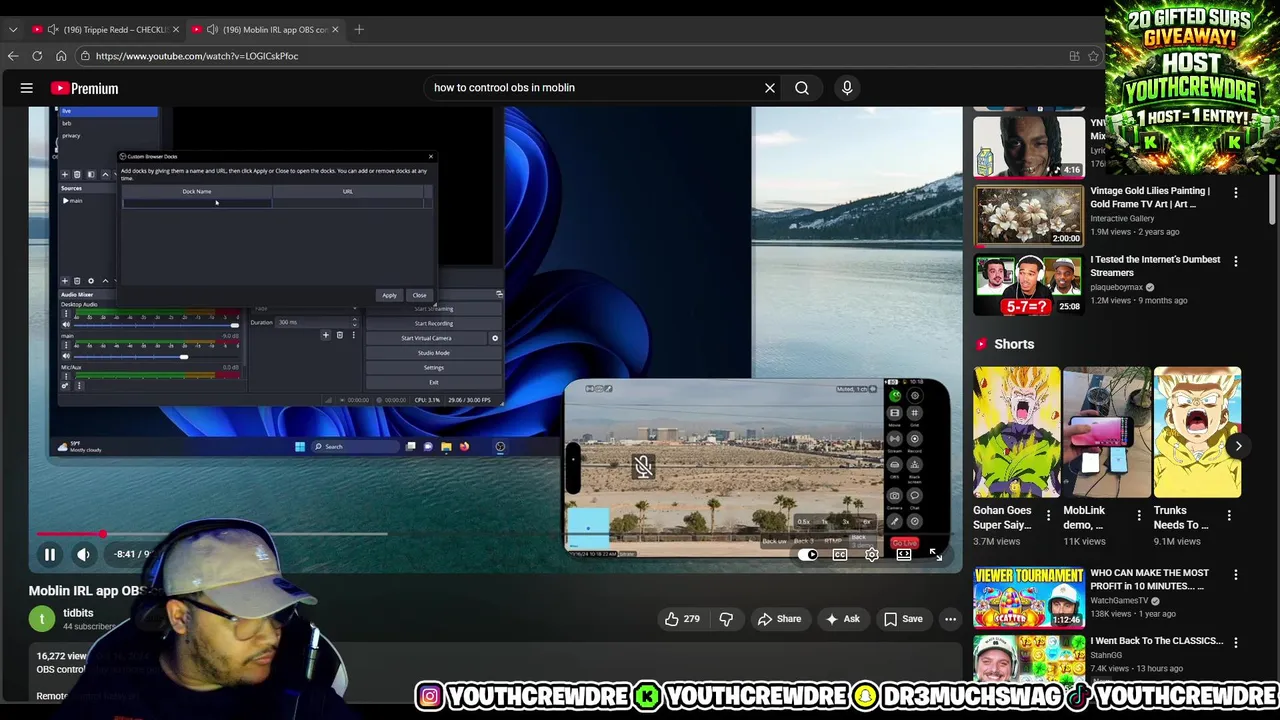
Task: Reload the current page
Action: click(x=37, y=56)
